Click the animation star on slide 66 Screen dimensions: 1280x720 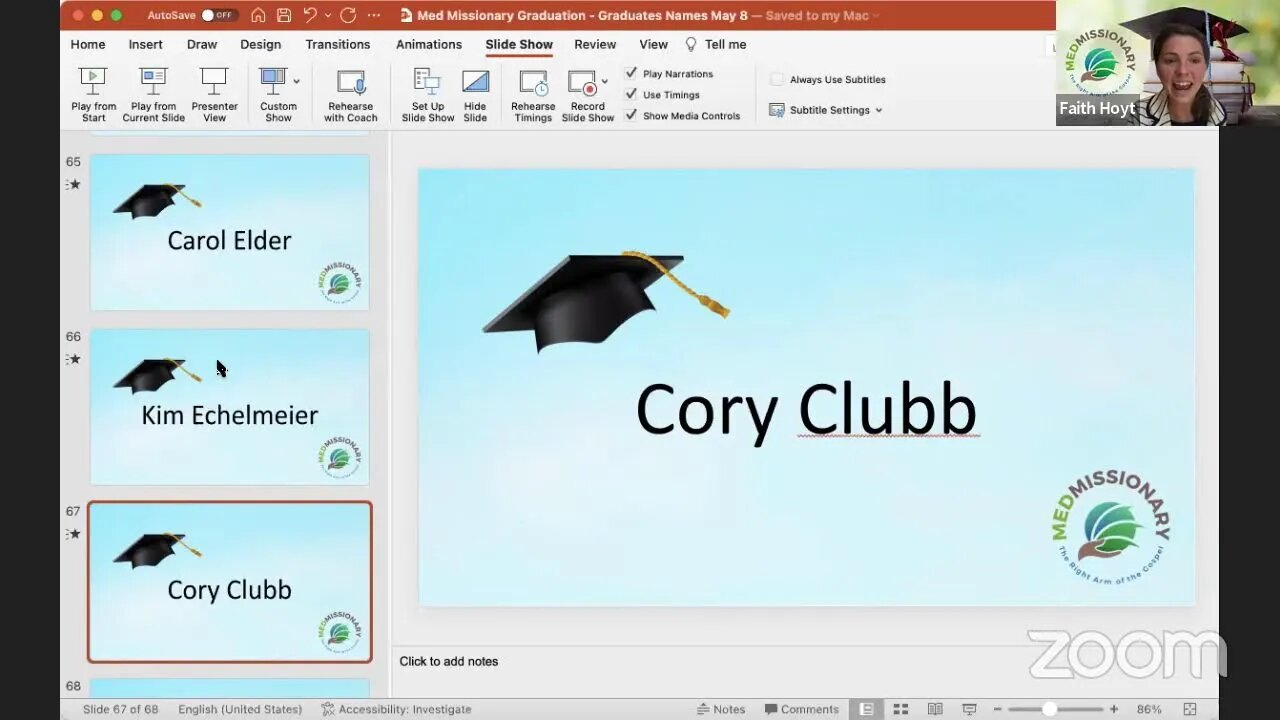click(x=73, y=359)
